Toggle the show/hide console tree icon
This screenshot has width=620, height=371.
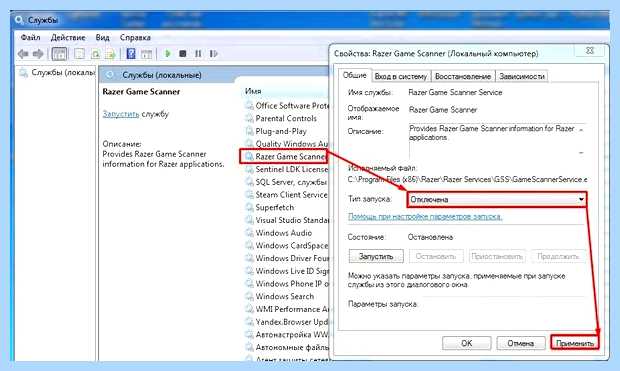[59, 53]
